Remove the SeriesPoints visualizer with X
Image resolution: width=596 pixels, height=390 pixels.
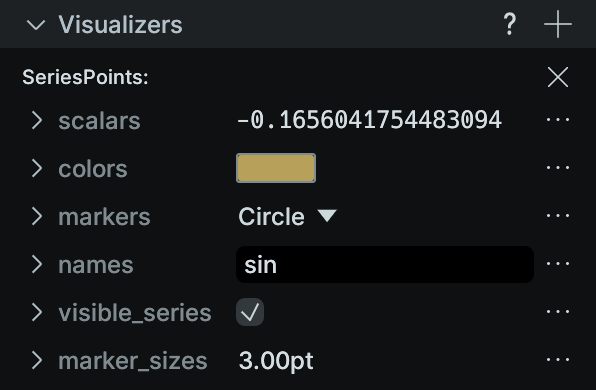click(558, 77)
